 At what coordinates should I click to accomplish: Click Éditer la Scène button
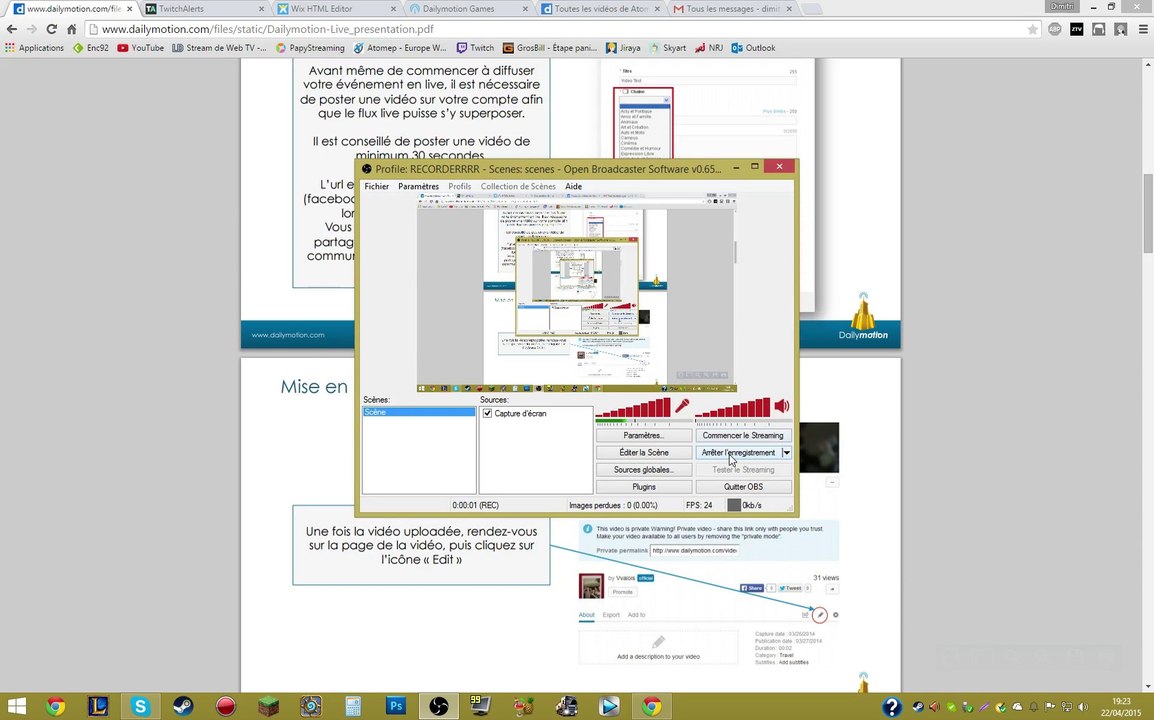643,453
